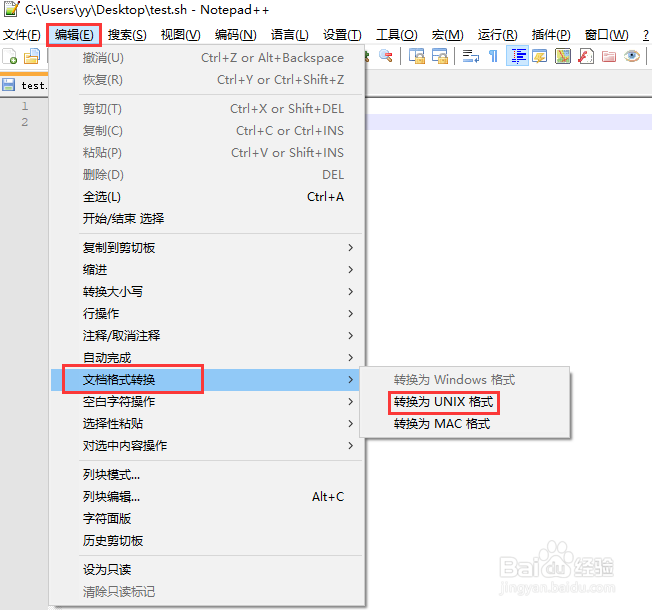Expand the 注释/取消注释 submenu
This screenshot has height=610, width=652.
pyautogui.click(x=208, y=336)
